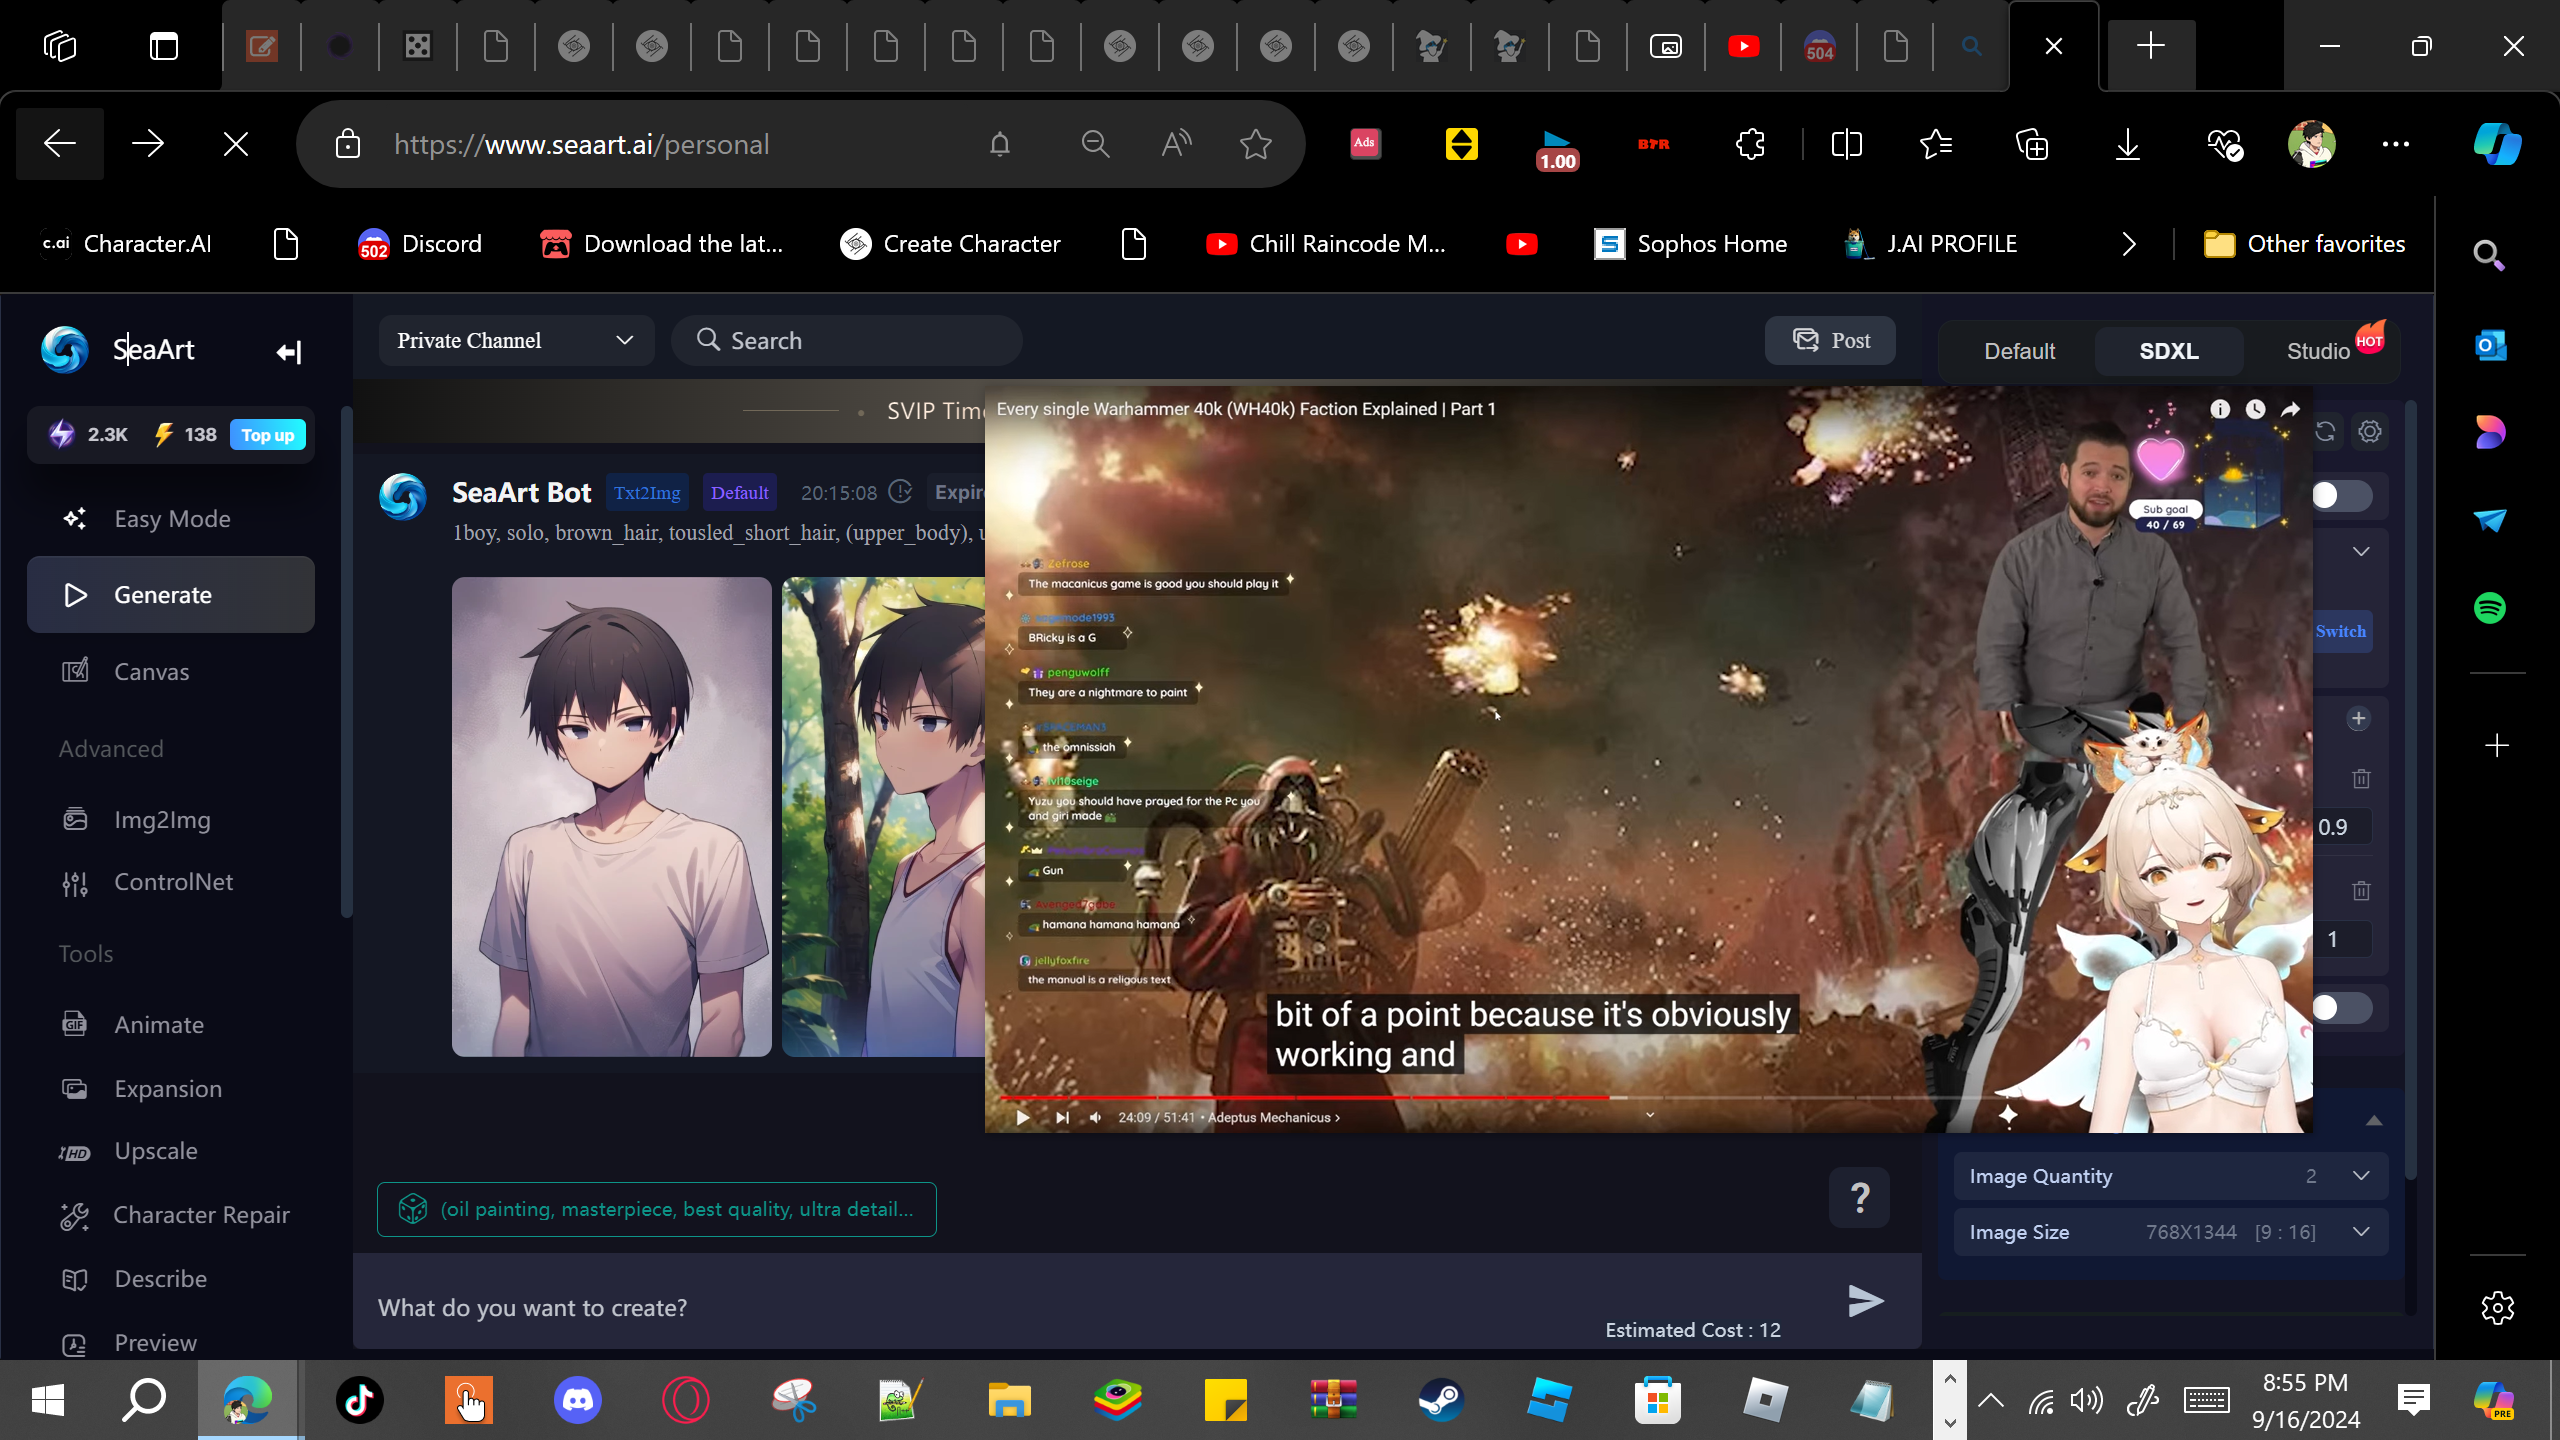The image size is (2560, 1440).
Task: Open the Describe tool
Action: pos(171,1279)
